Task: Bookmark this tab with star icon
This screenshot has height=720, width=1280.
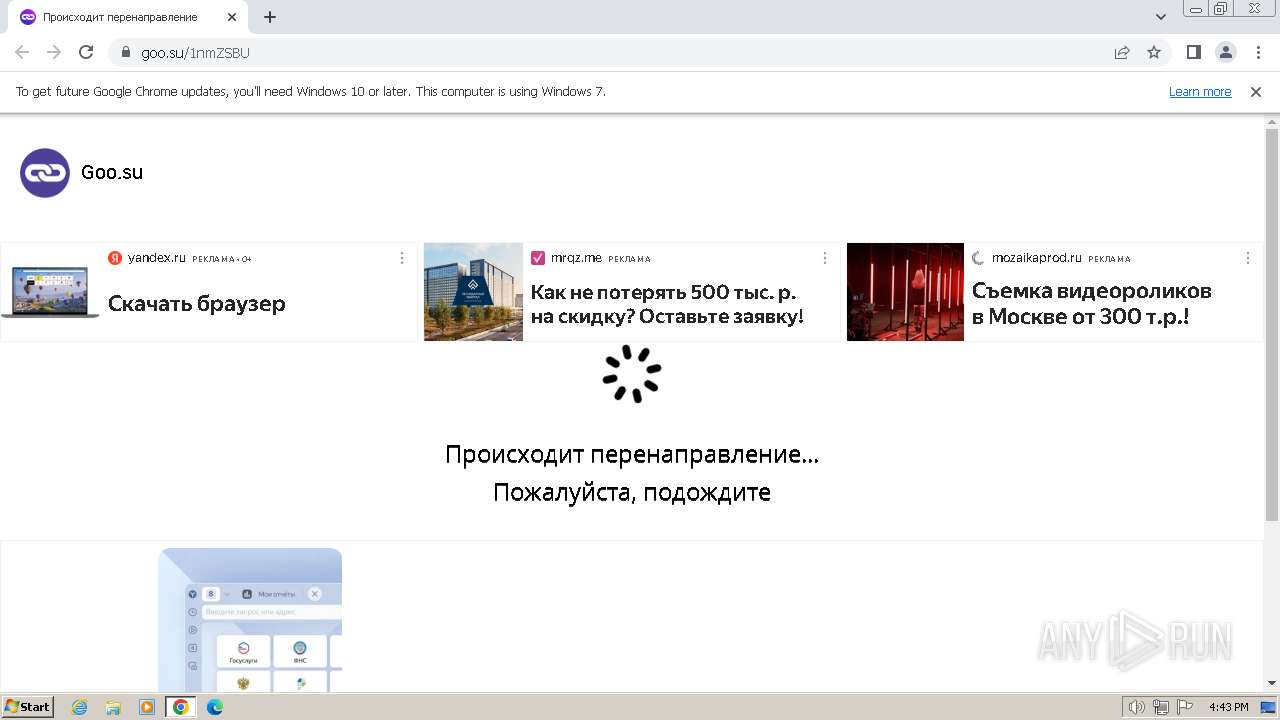Action: [1154, 53]
